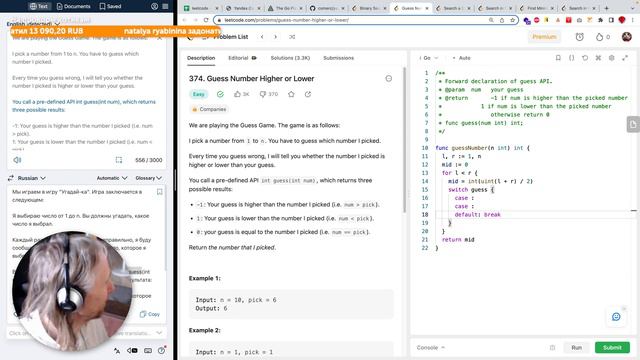Go to the next LeetCode problem
The width and height of the screenshot is (640, 360).
pyautogui.click(x=276, y=37)
